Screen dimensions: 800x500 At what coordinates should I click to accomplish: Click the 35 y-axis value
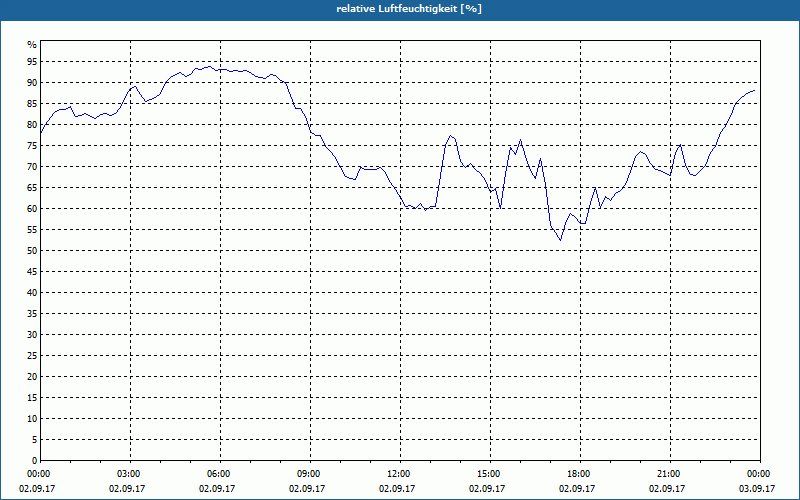click(x=32, y=314)
